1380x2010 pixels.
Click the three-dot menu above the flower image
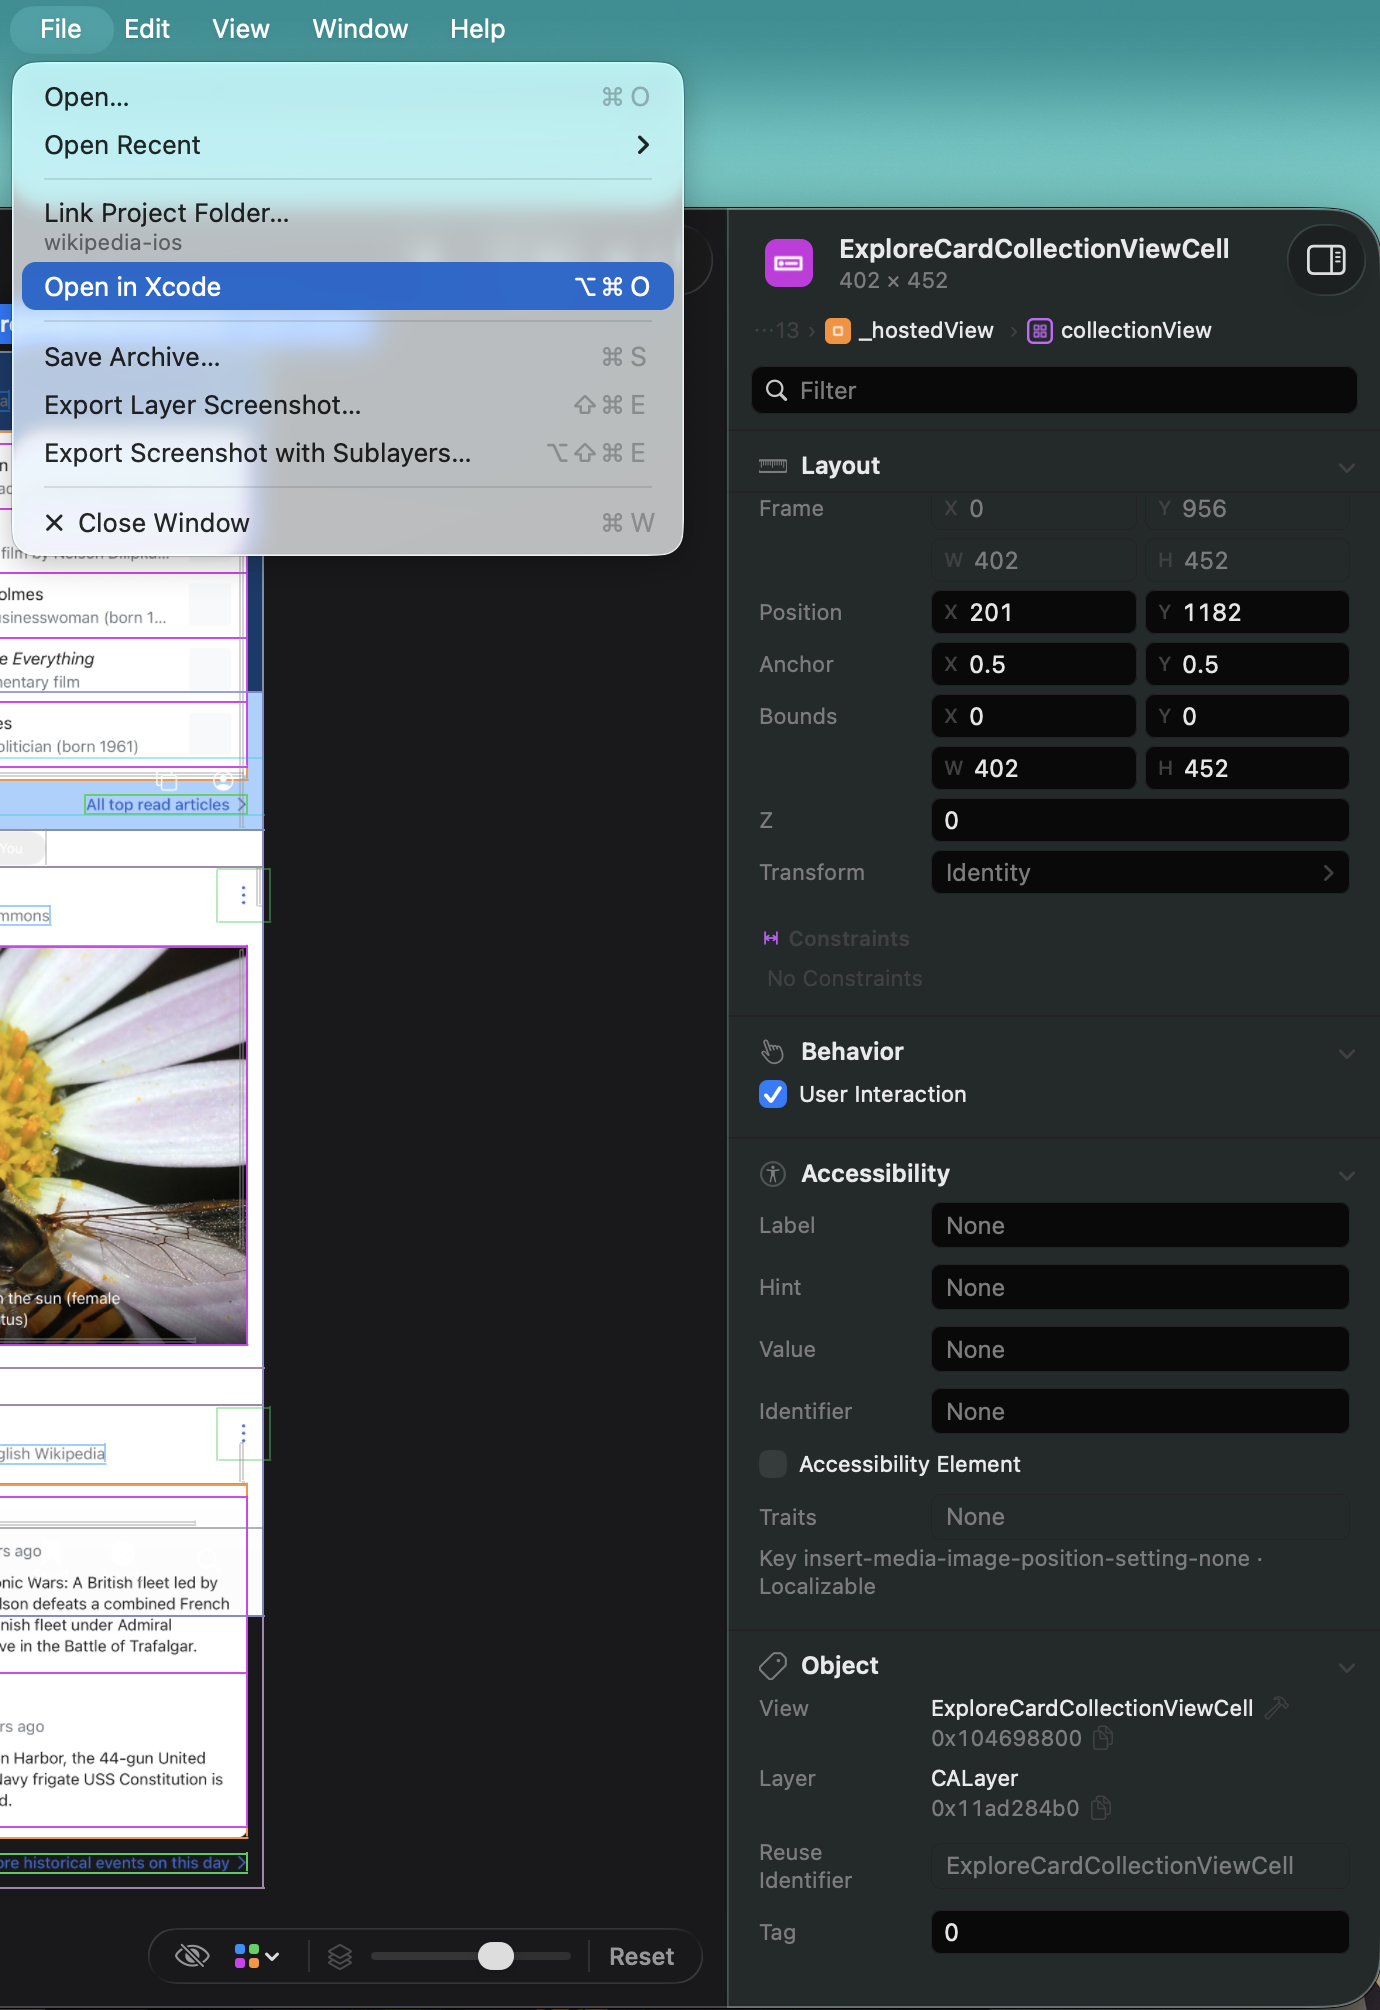click(242, 895)
